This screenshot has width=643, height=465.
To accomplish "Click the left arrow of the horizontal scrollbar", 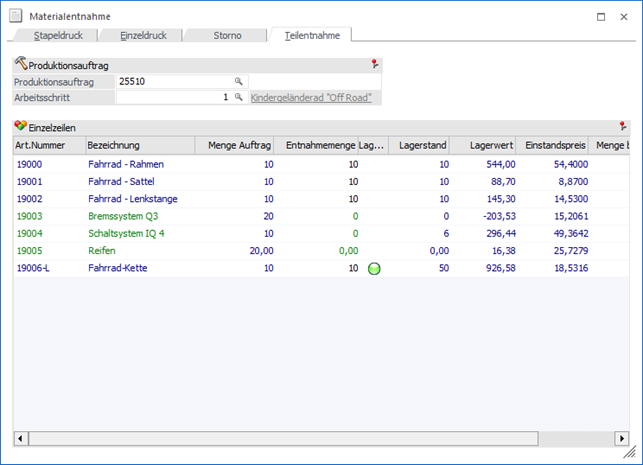I will (x=19, y=439).
